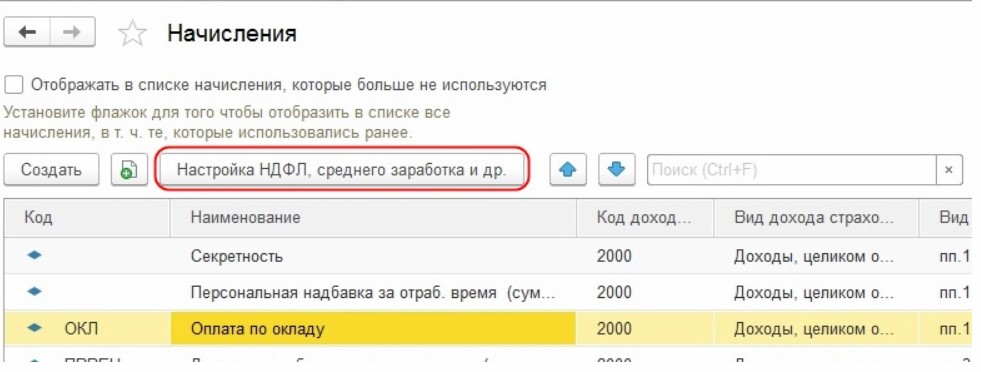The width and height of the screenshot is (981, 372).
Task: Clear search with the × button
Action: [949, 170]
